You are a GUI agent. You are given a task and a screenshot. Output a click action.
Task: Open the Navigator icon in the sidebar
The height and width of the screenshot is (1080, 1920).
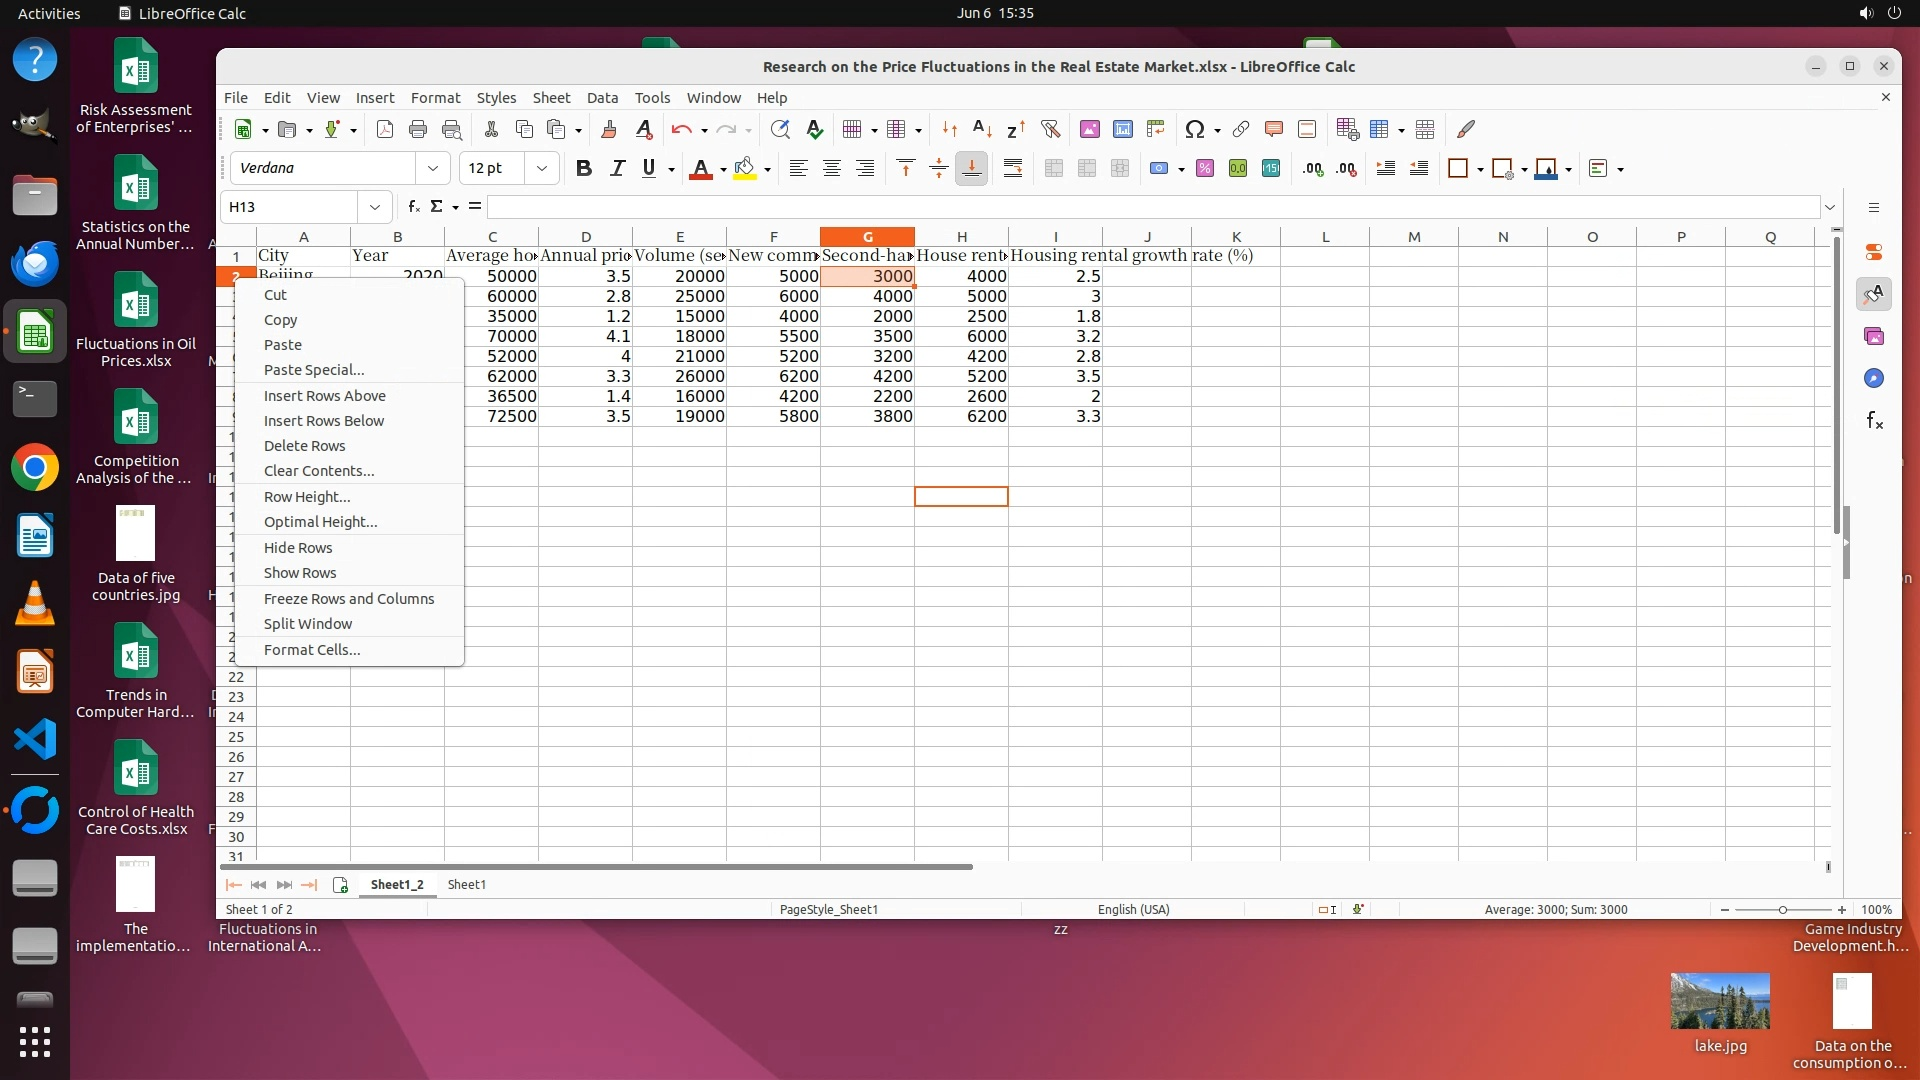coord(1874,378)
